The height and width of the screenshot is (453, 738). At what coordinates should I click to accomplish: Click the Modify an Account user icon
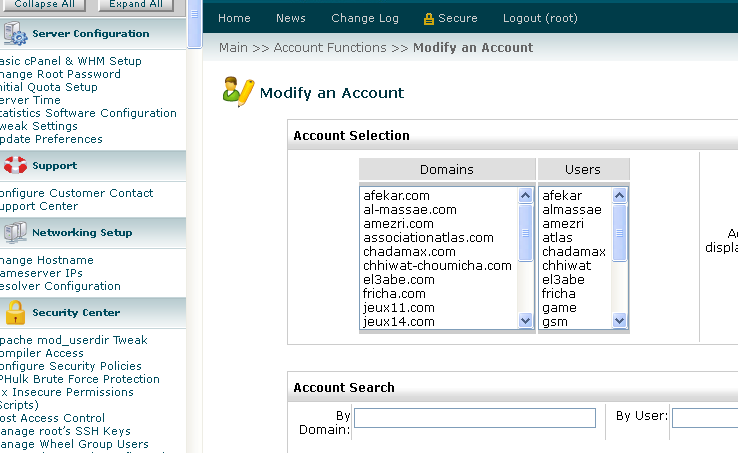point(238,92)
